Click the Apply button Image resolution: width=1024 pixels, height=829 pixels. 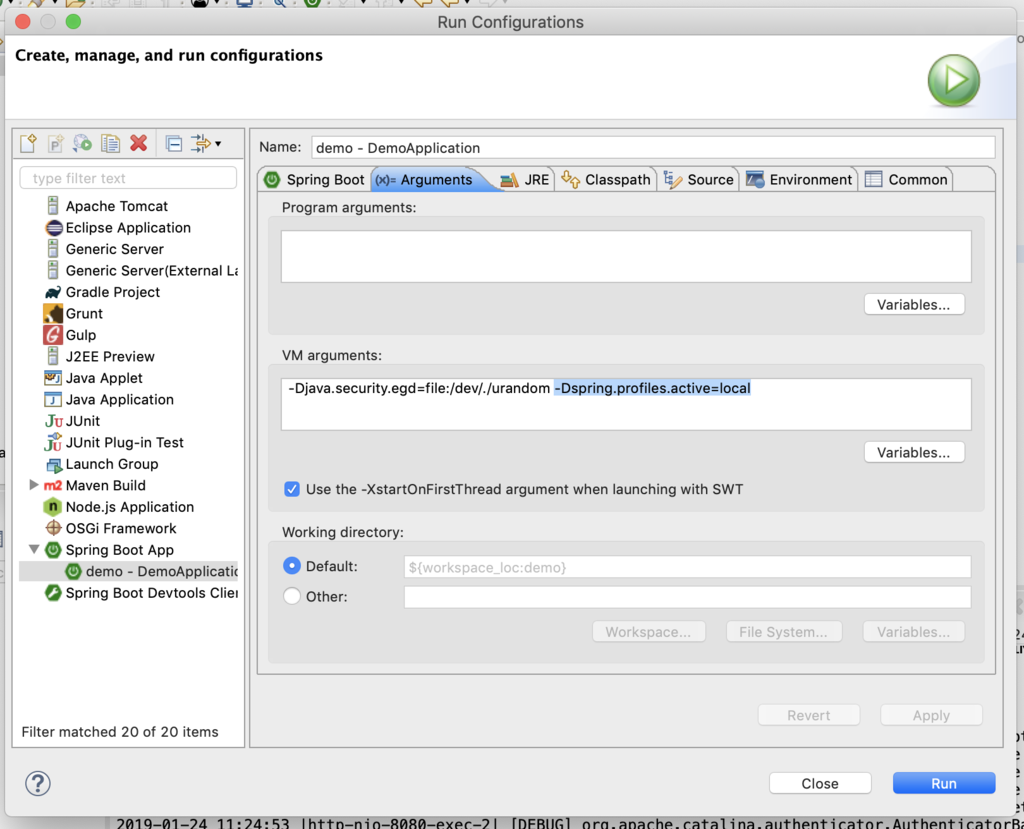[931, 715]
